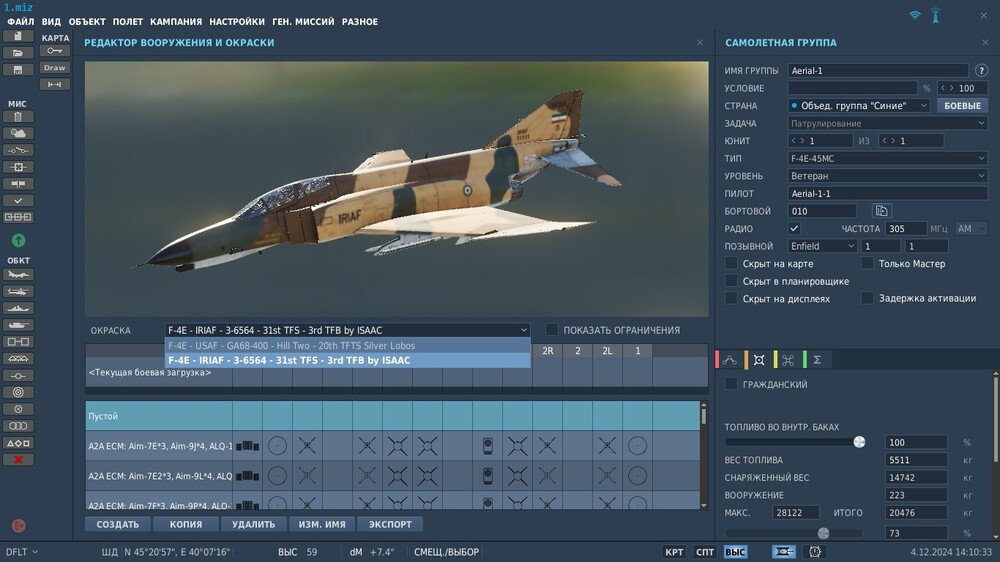Click the УДАЛИТЬ button
Image resolution: width=1000 pixels, height=562 pixels.
pos(253,524)
